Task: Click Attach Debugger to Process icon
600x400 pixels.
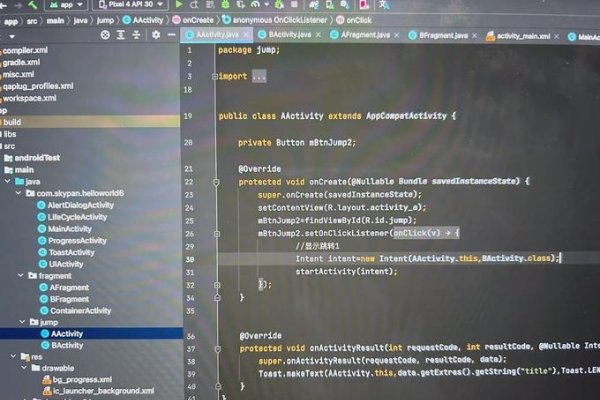Action: tap(280, 5)
